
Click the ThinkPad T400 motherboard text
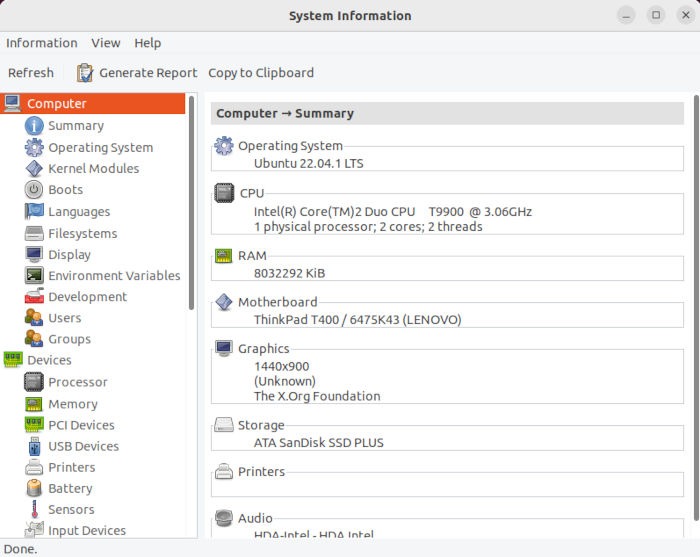(x=358, y=320)
